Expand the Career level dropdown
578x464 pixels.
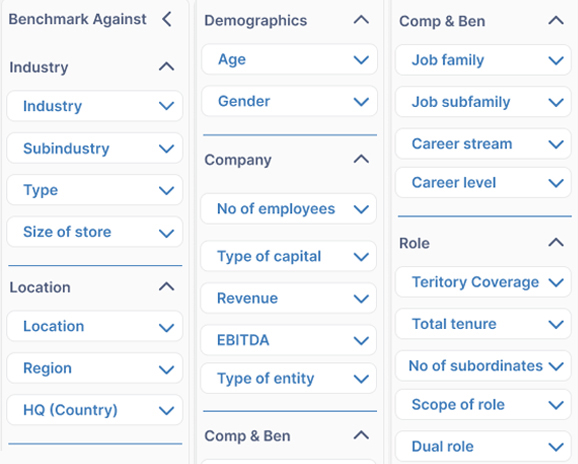(x=483, y=183)
